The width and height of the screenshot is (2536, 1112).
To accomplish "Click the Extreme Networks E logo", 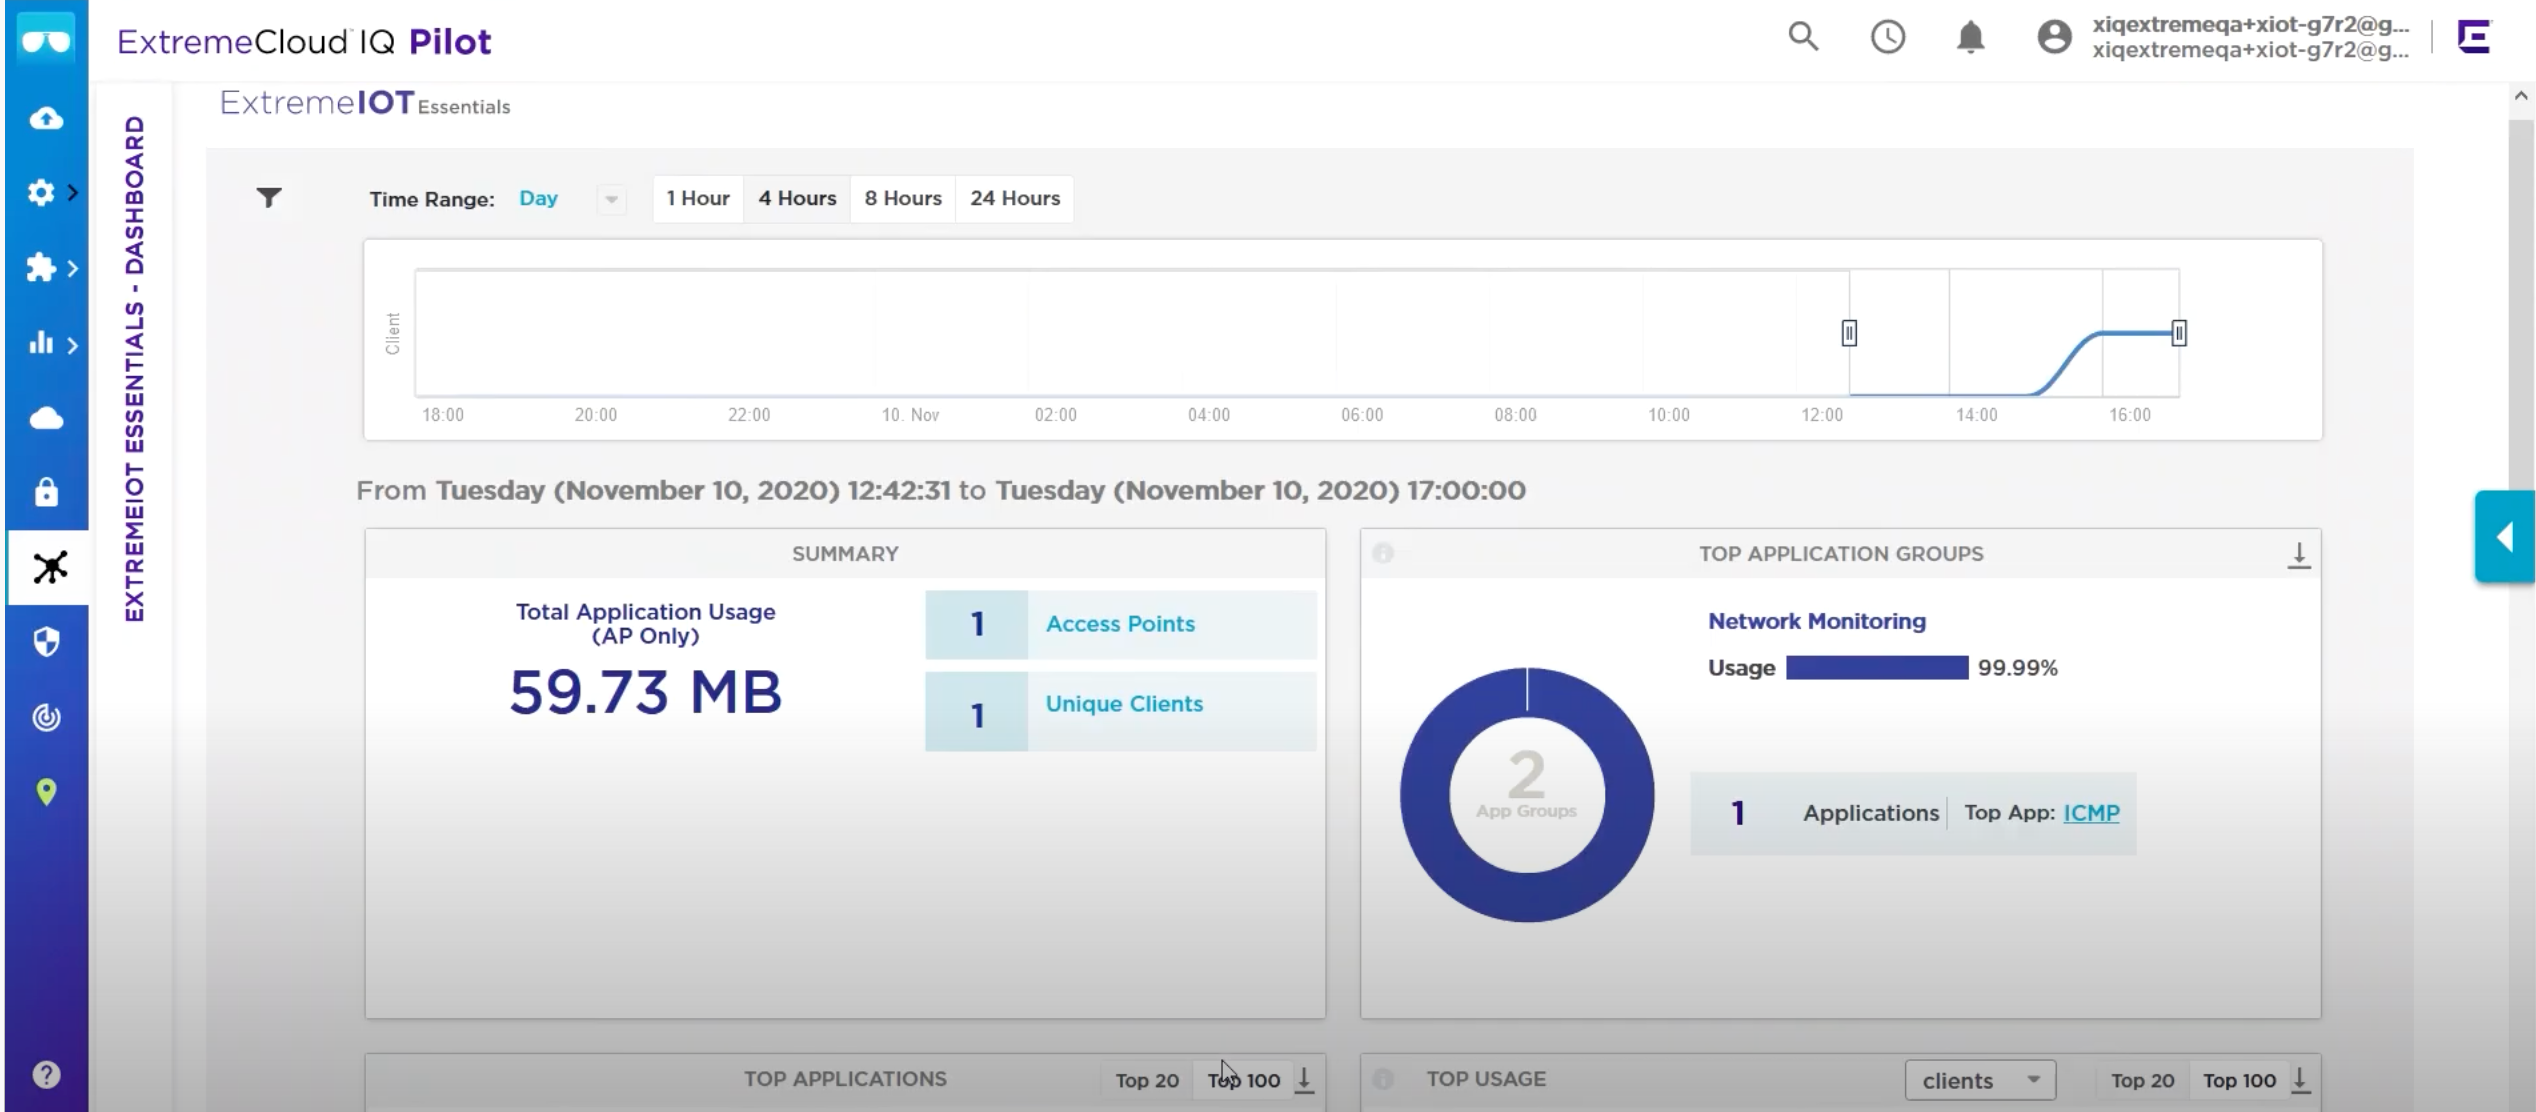I will pyautogui.click(x=2474, y=37).
